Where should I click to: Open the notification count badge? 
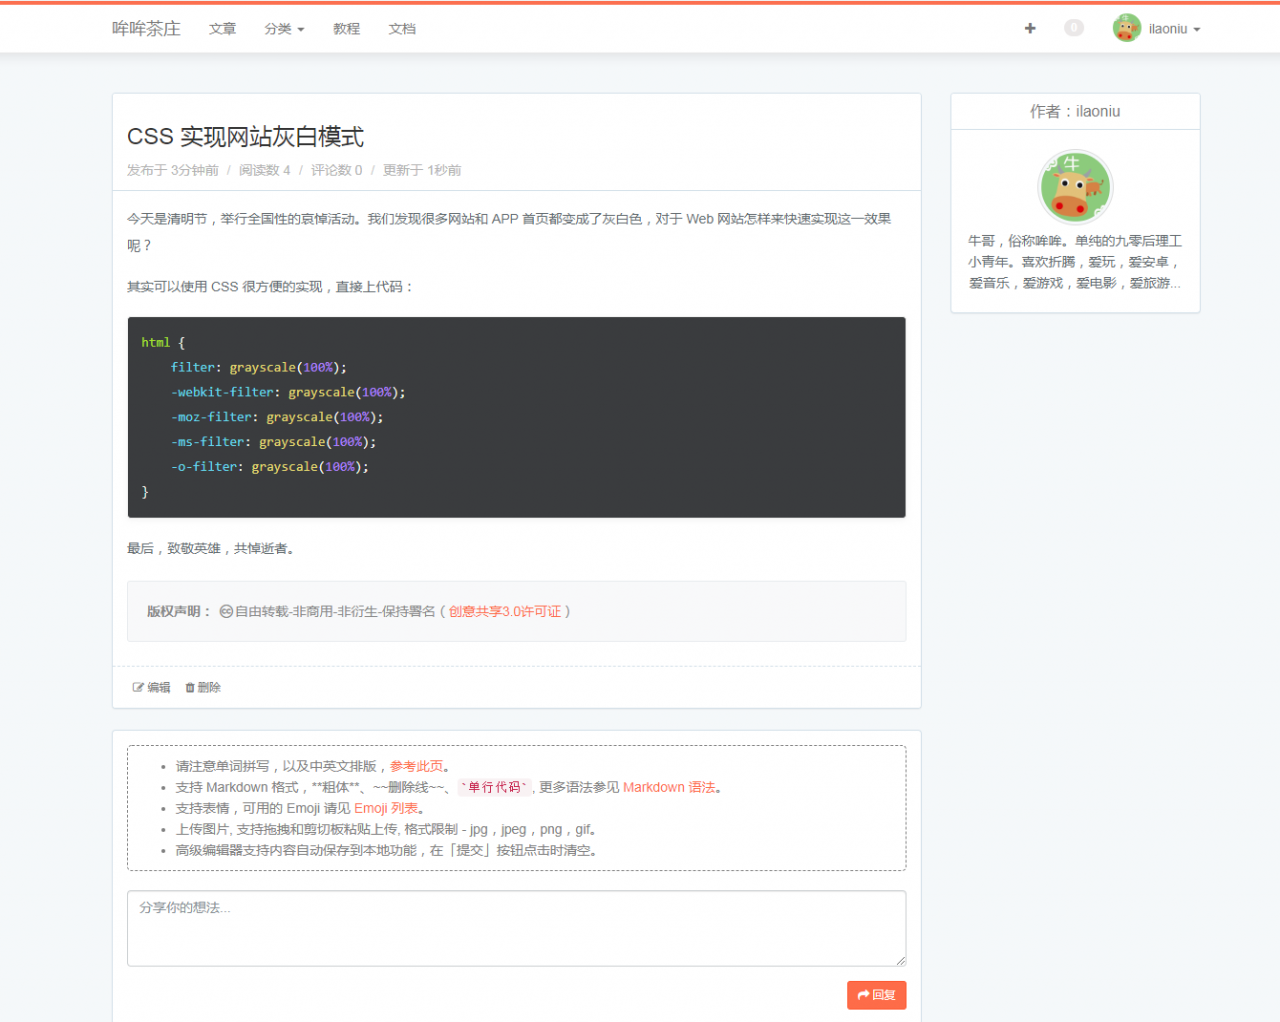pos(1074,28)
